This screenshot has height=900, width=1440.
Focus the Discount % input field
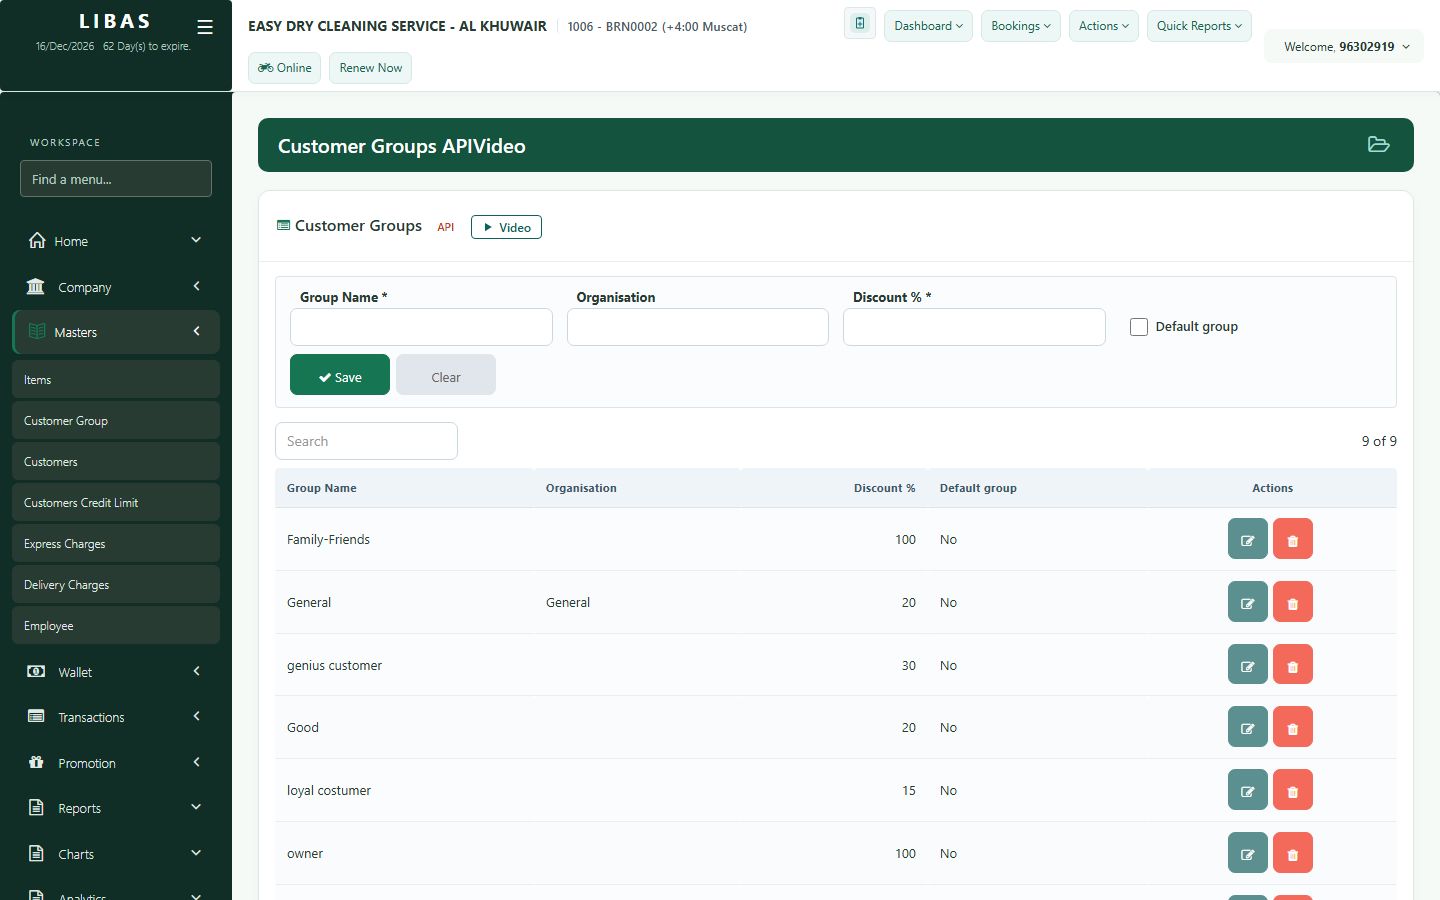[x=974, y=327]
